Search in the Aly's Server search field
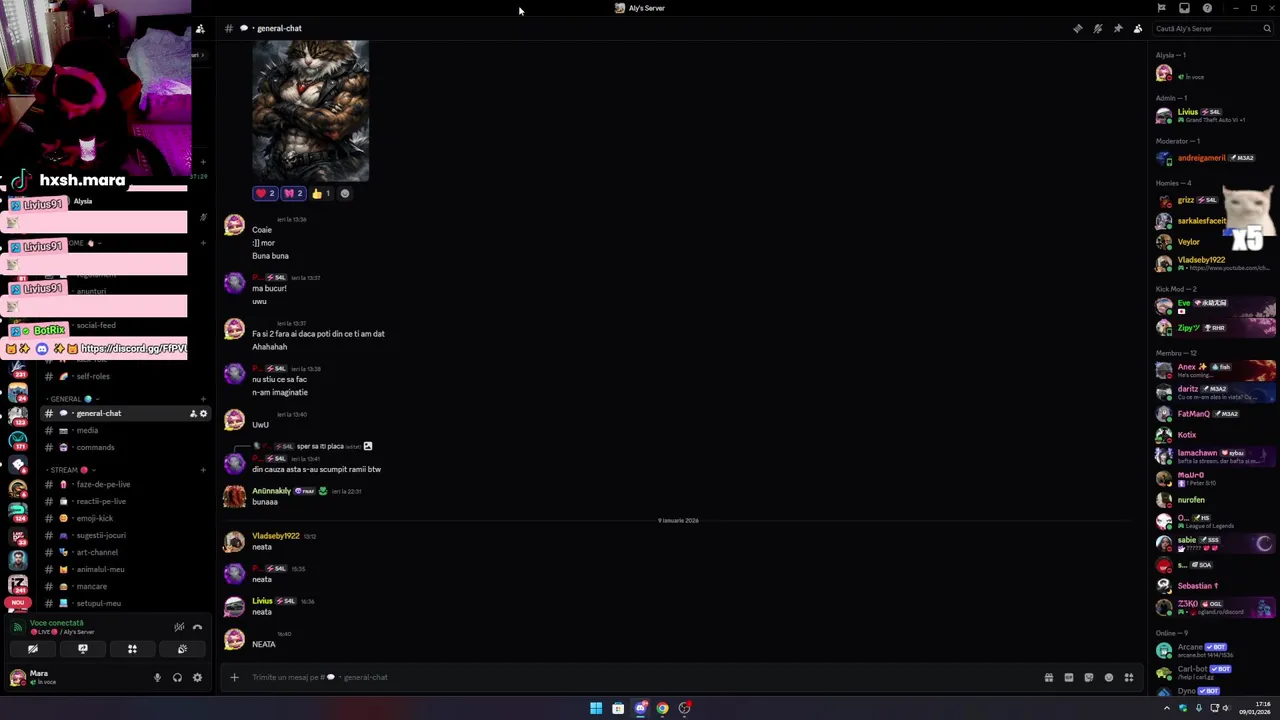 (x=1213, y=28)
